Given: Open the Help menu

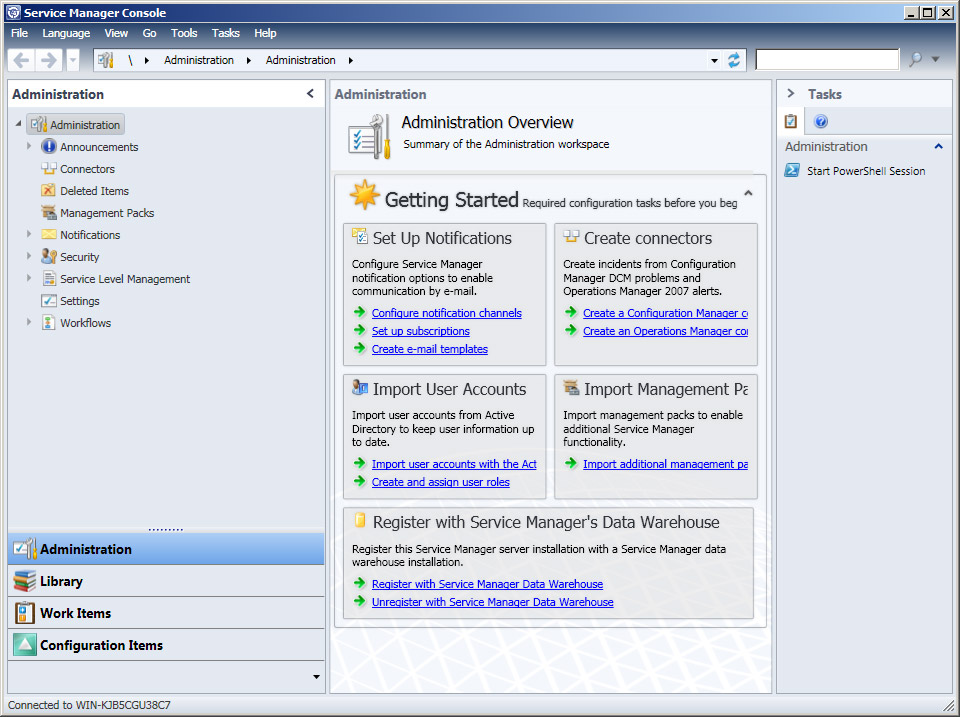Looking at the screenshot, I should [x=265, y=33].
